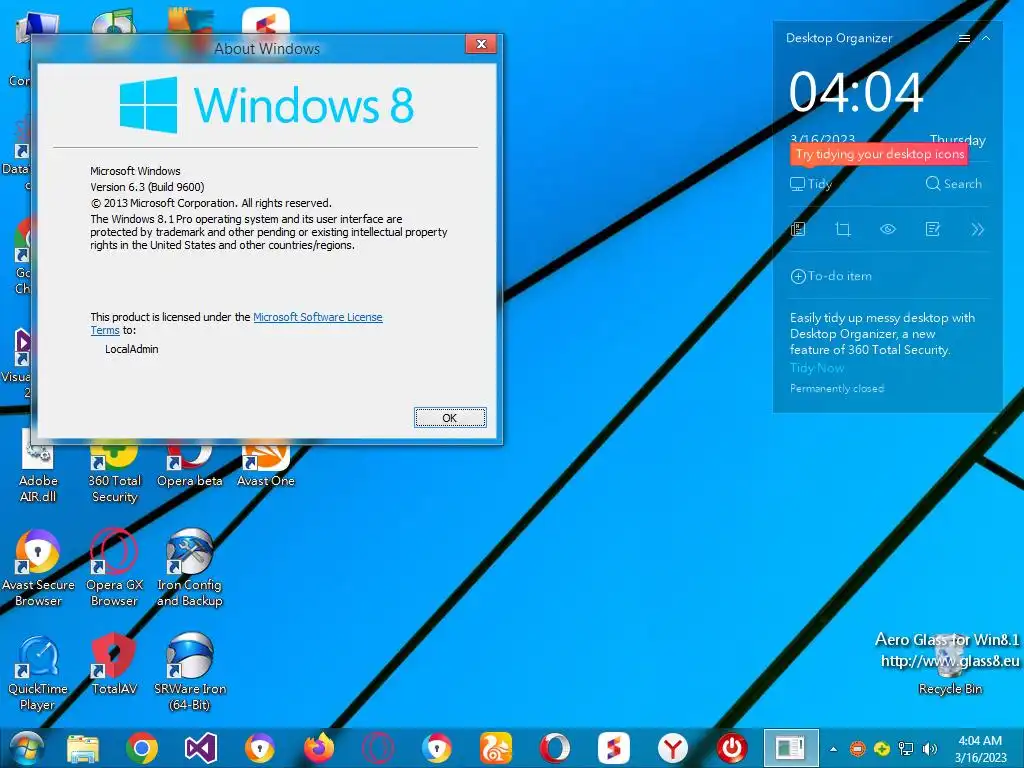
Task: Select the Opera beta desktop shortcut
Action: 189,465
